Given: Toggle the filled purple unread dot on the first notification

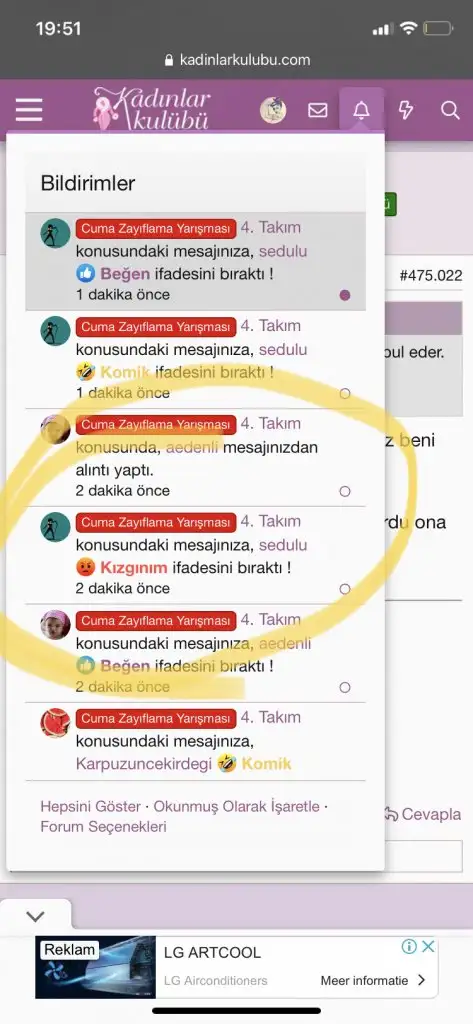Looking at the screenshot, I should pyautogui.click(x=345, y=295).
